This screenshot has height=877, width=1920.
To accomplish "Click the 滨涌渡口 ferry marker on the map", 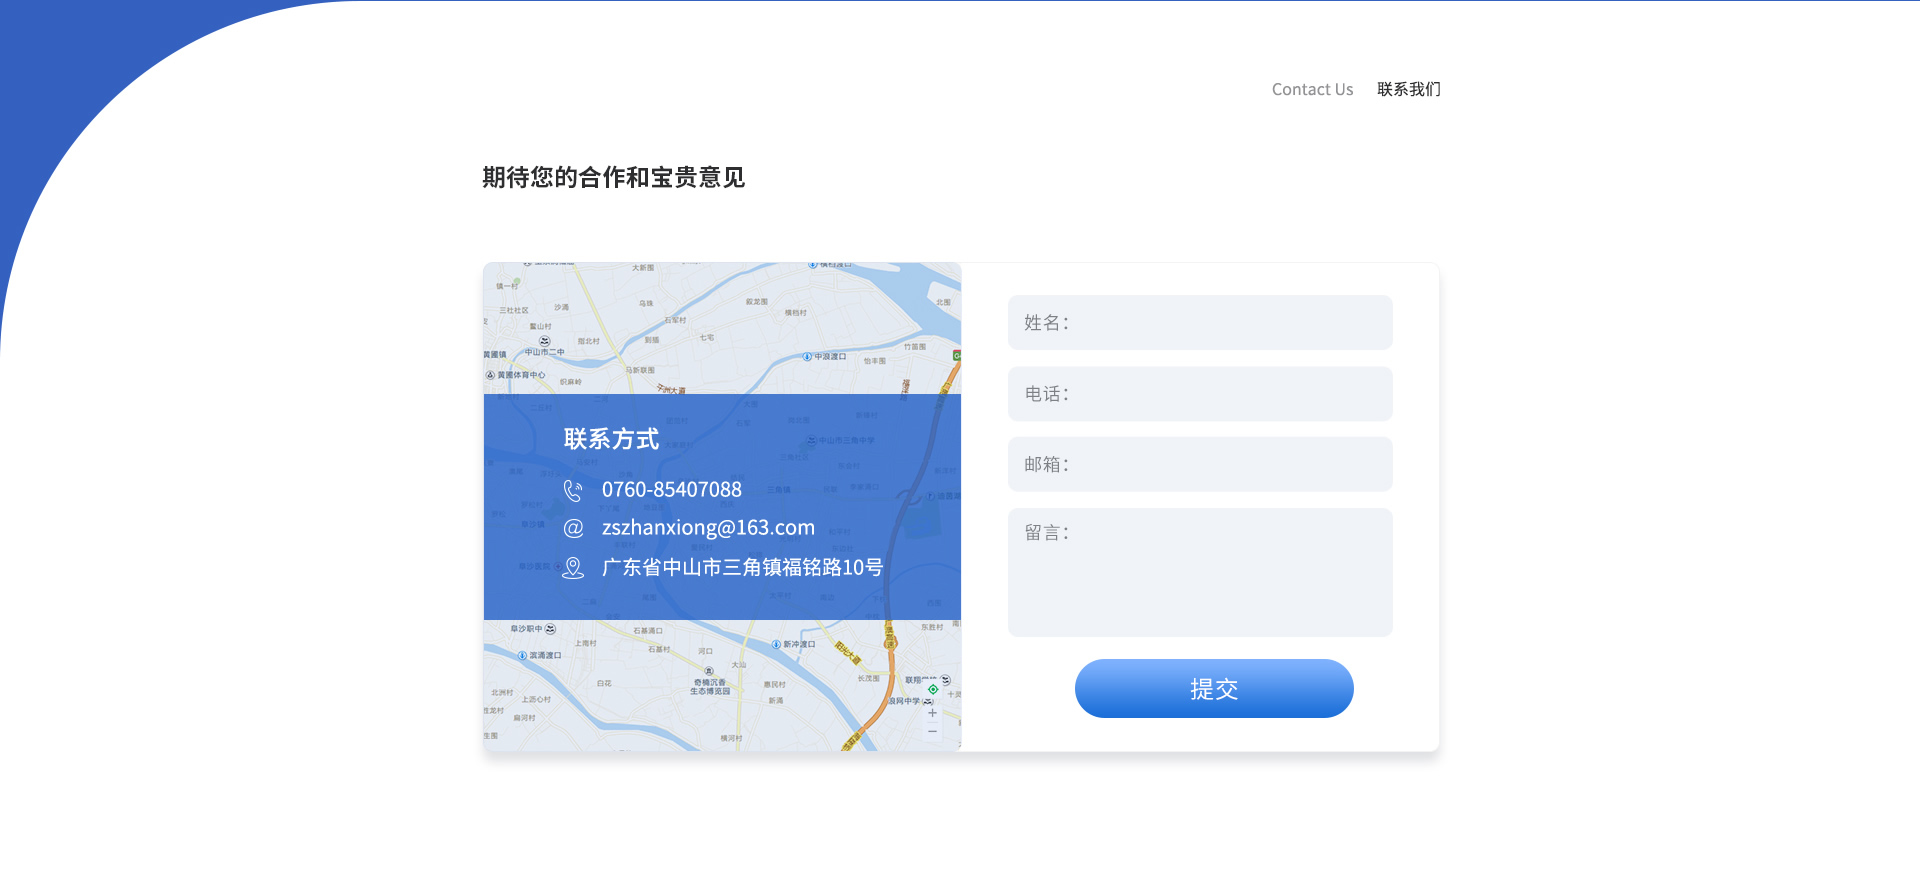I will pos(522,656).
